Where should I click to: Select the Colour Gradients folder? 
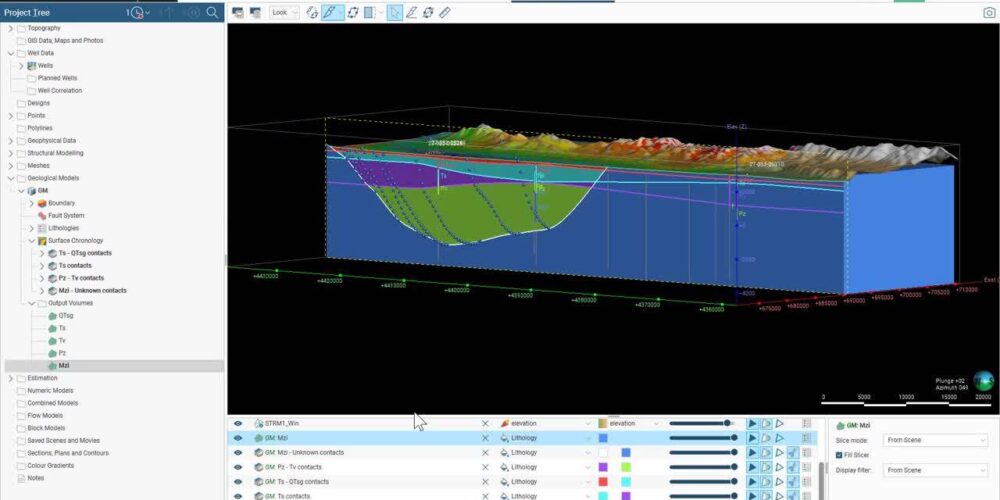[x=50, y=466]
